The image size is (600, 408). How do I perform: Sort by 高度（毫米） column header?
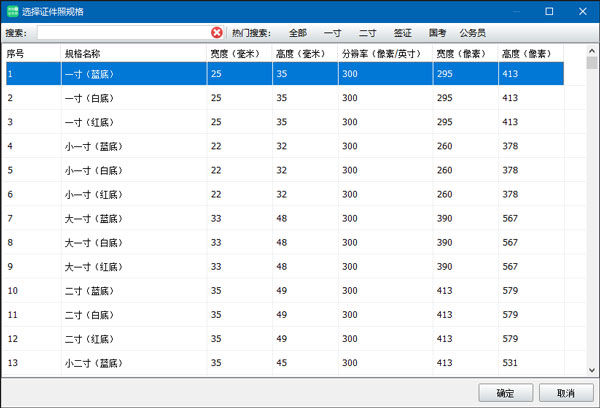305,54
